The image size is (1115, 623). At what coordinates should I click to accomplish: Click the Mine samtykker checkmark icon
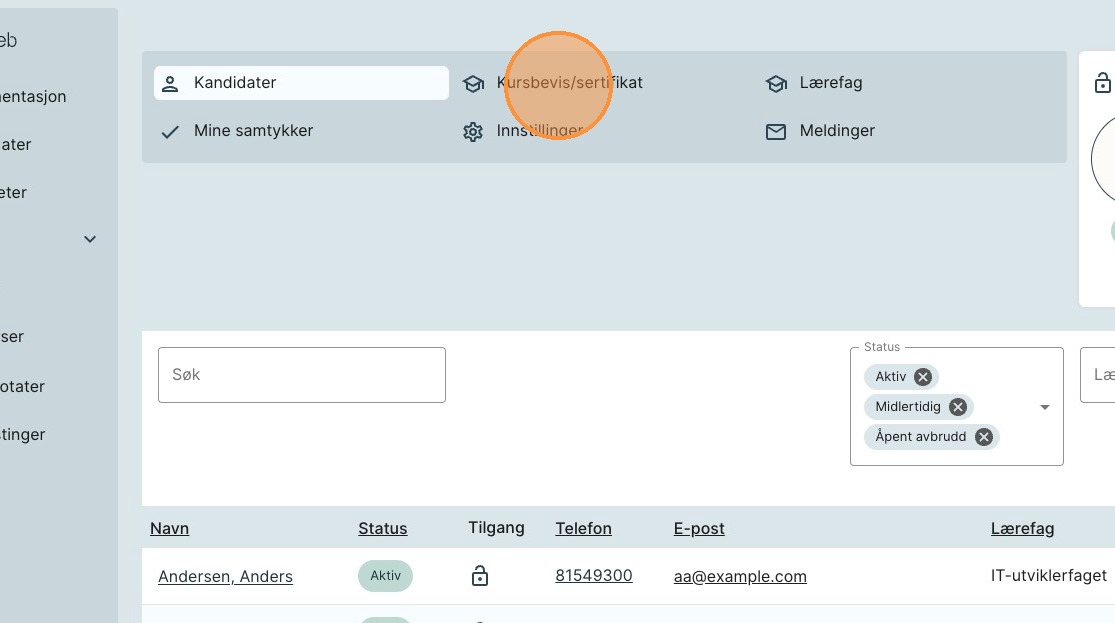tap(170, 131)
